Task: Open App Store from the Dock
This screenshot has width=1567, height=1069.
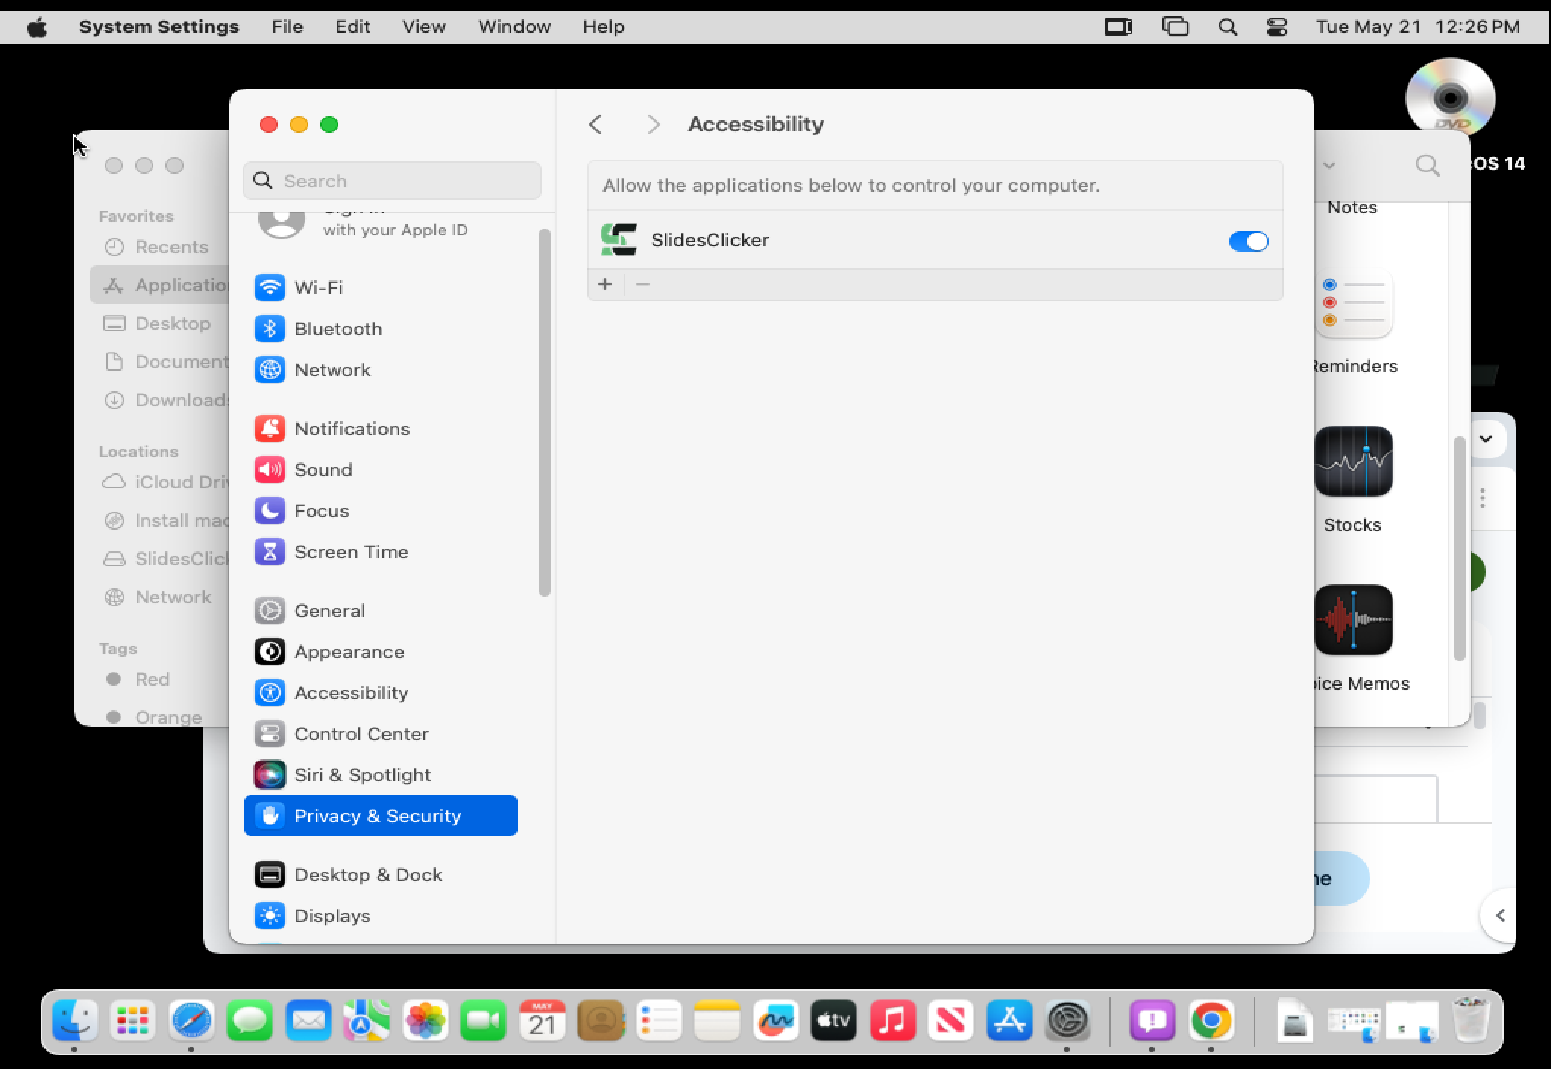Action: [1009, 1020]
